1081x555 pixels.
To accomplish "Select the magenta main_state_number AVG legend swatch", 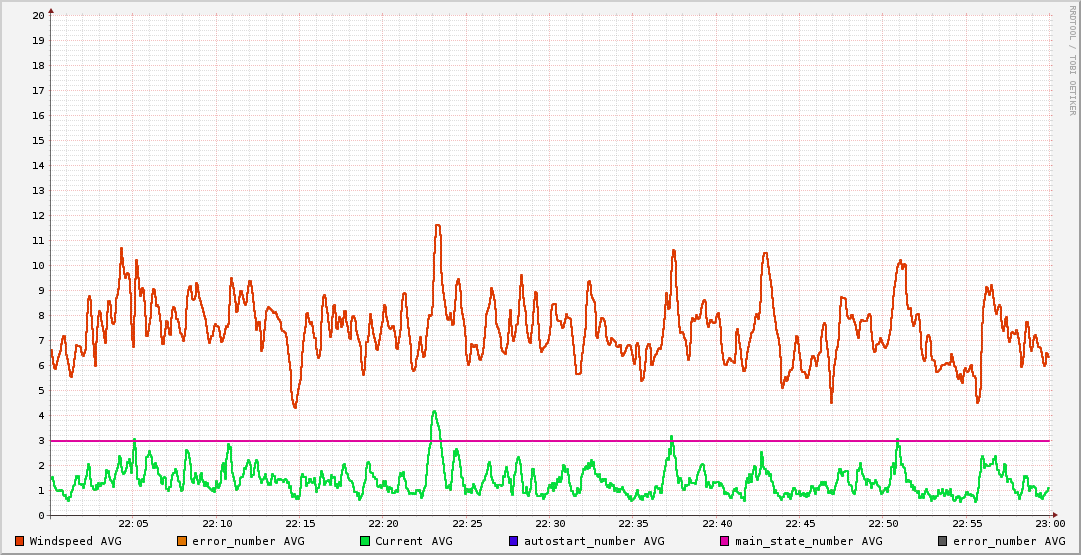I will pos(725,541).
